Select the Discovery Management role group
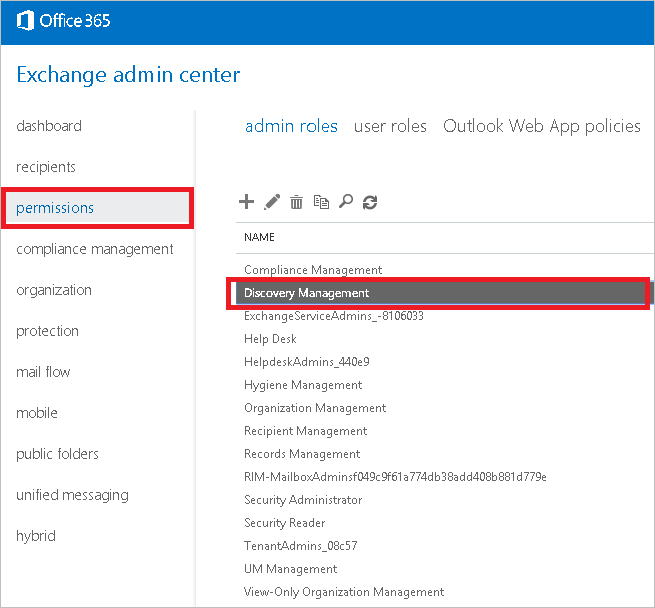The width and height of the screenshot is (655, 608). click(440, 293)
